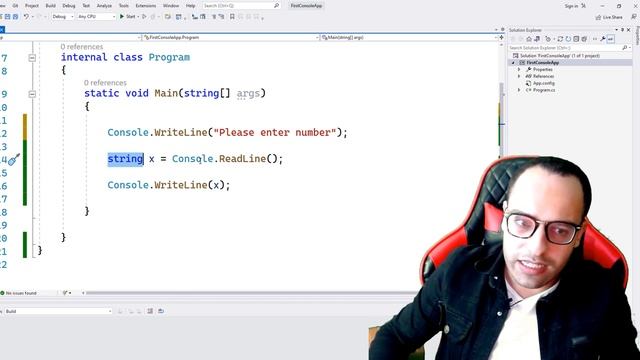This screenshot has width=640, height=360.
Task: Open the Tools menu
Action: coord(124,6)
